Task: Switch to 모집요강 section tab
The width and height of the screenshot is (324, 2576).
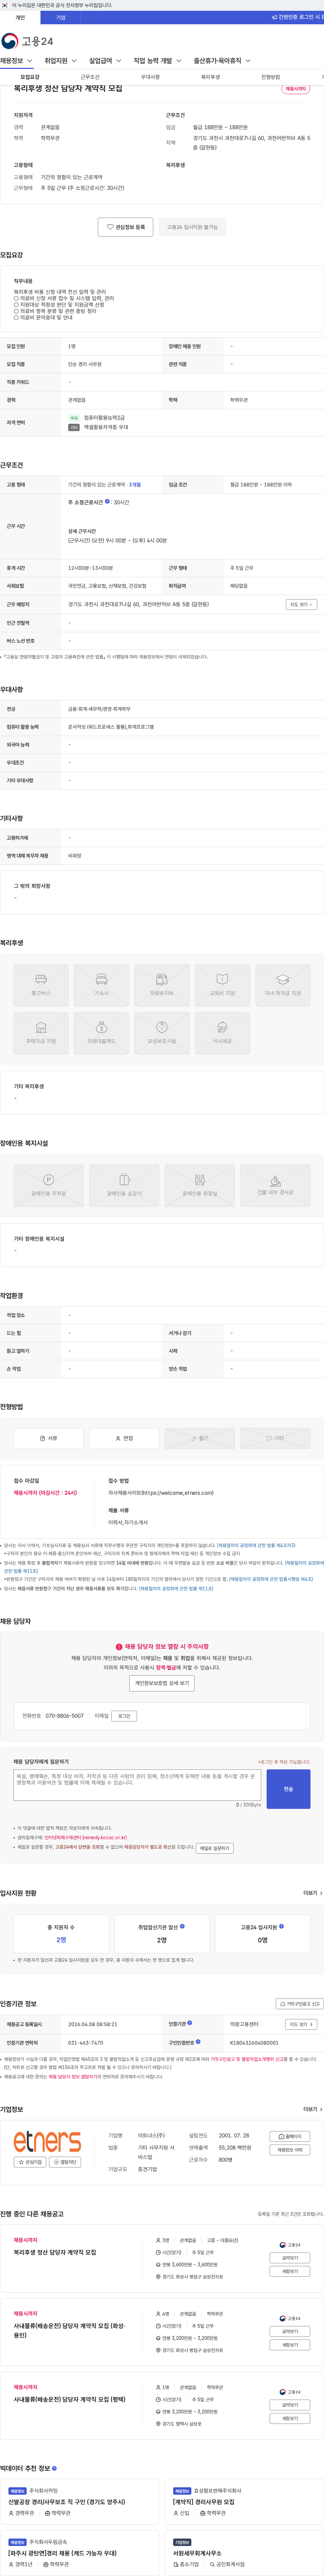Action: coord(30,77)
